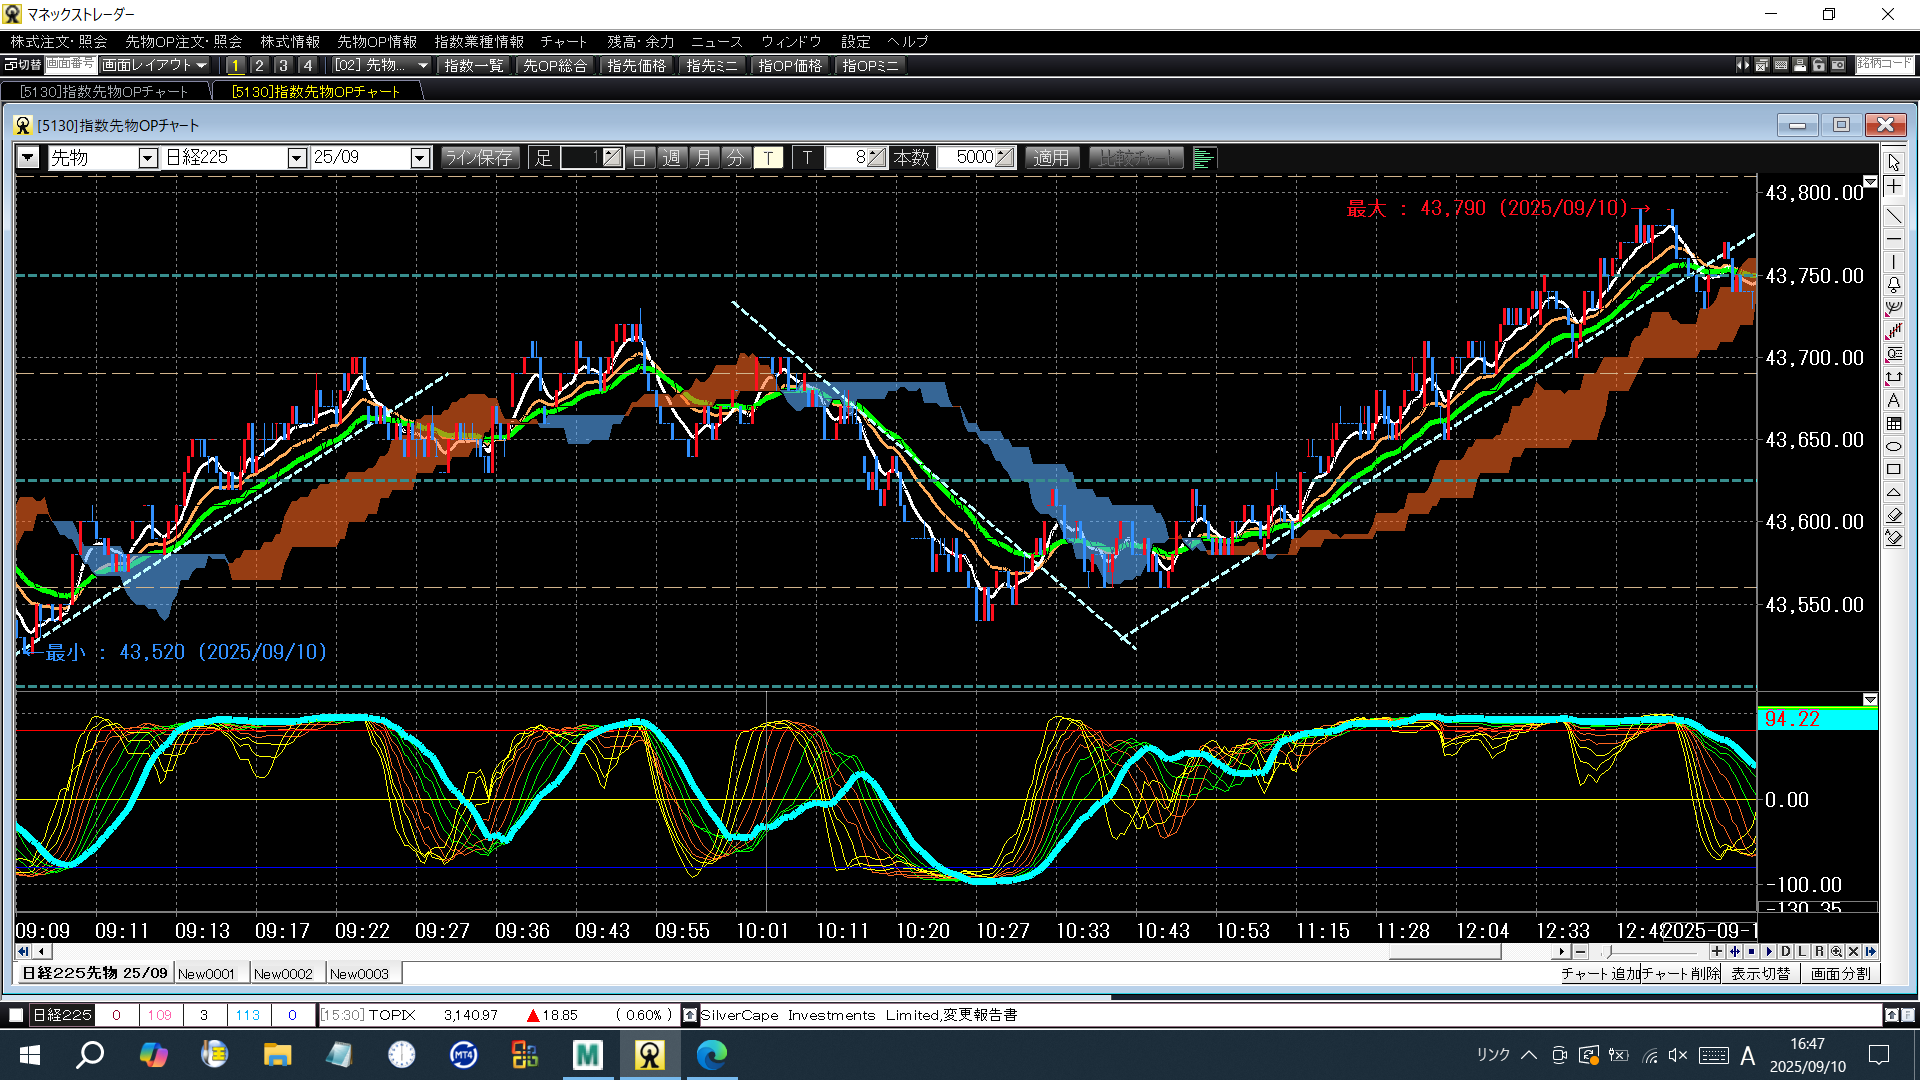Toggle the 分 minute timeframe button

735,158
